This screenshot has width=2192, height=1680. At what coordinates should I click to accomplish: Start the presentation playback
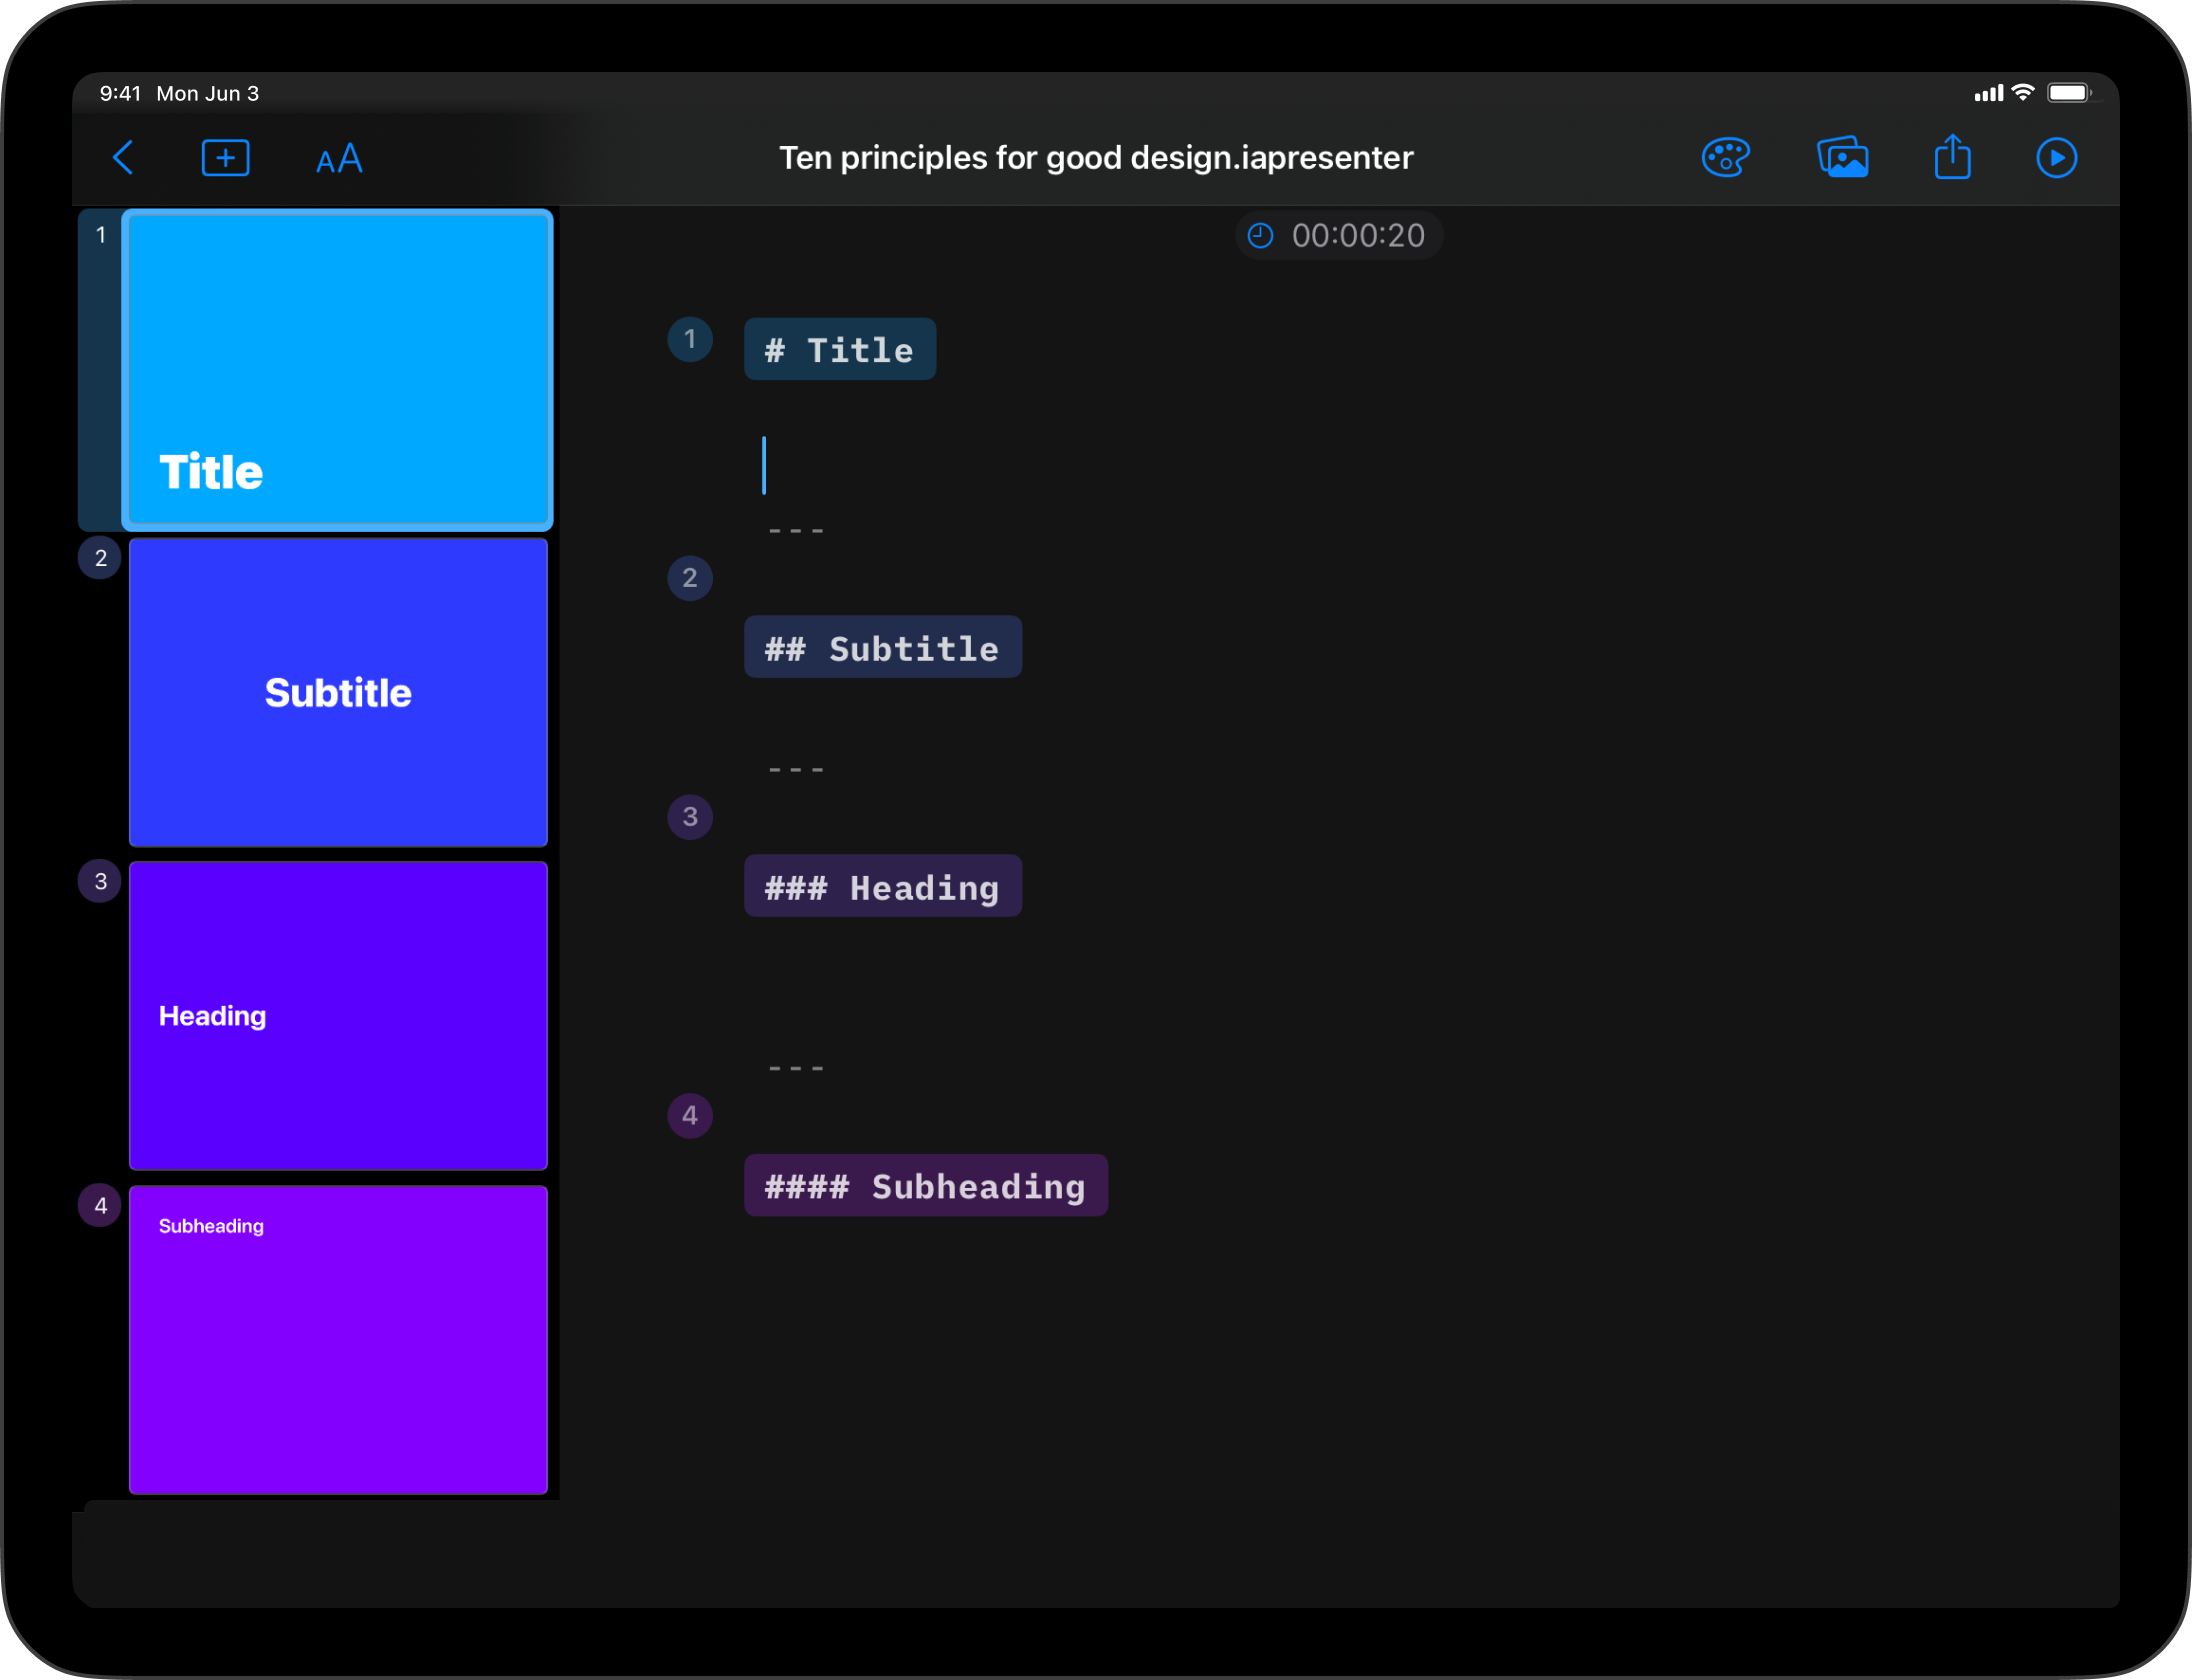click(2056, 157)
